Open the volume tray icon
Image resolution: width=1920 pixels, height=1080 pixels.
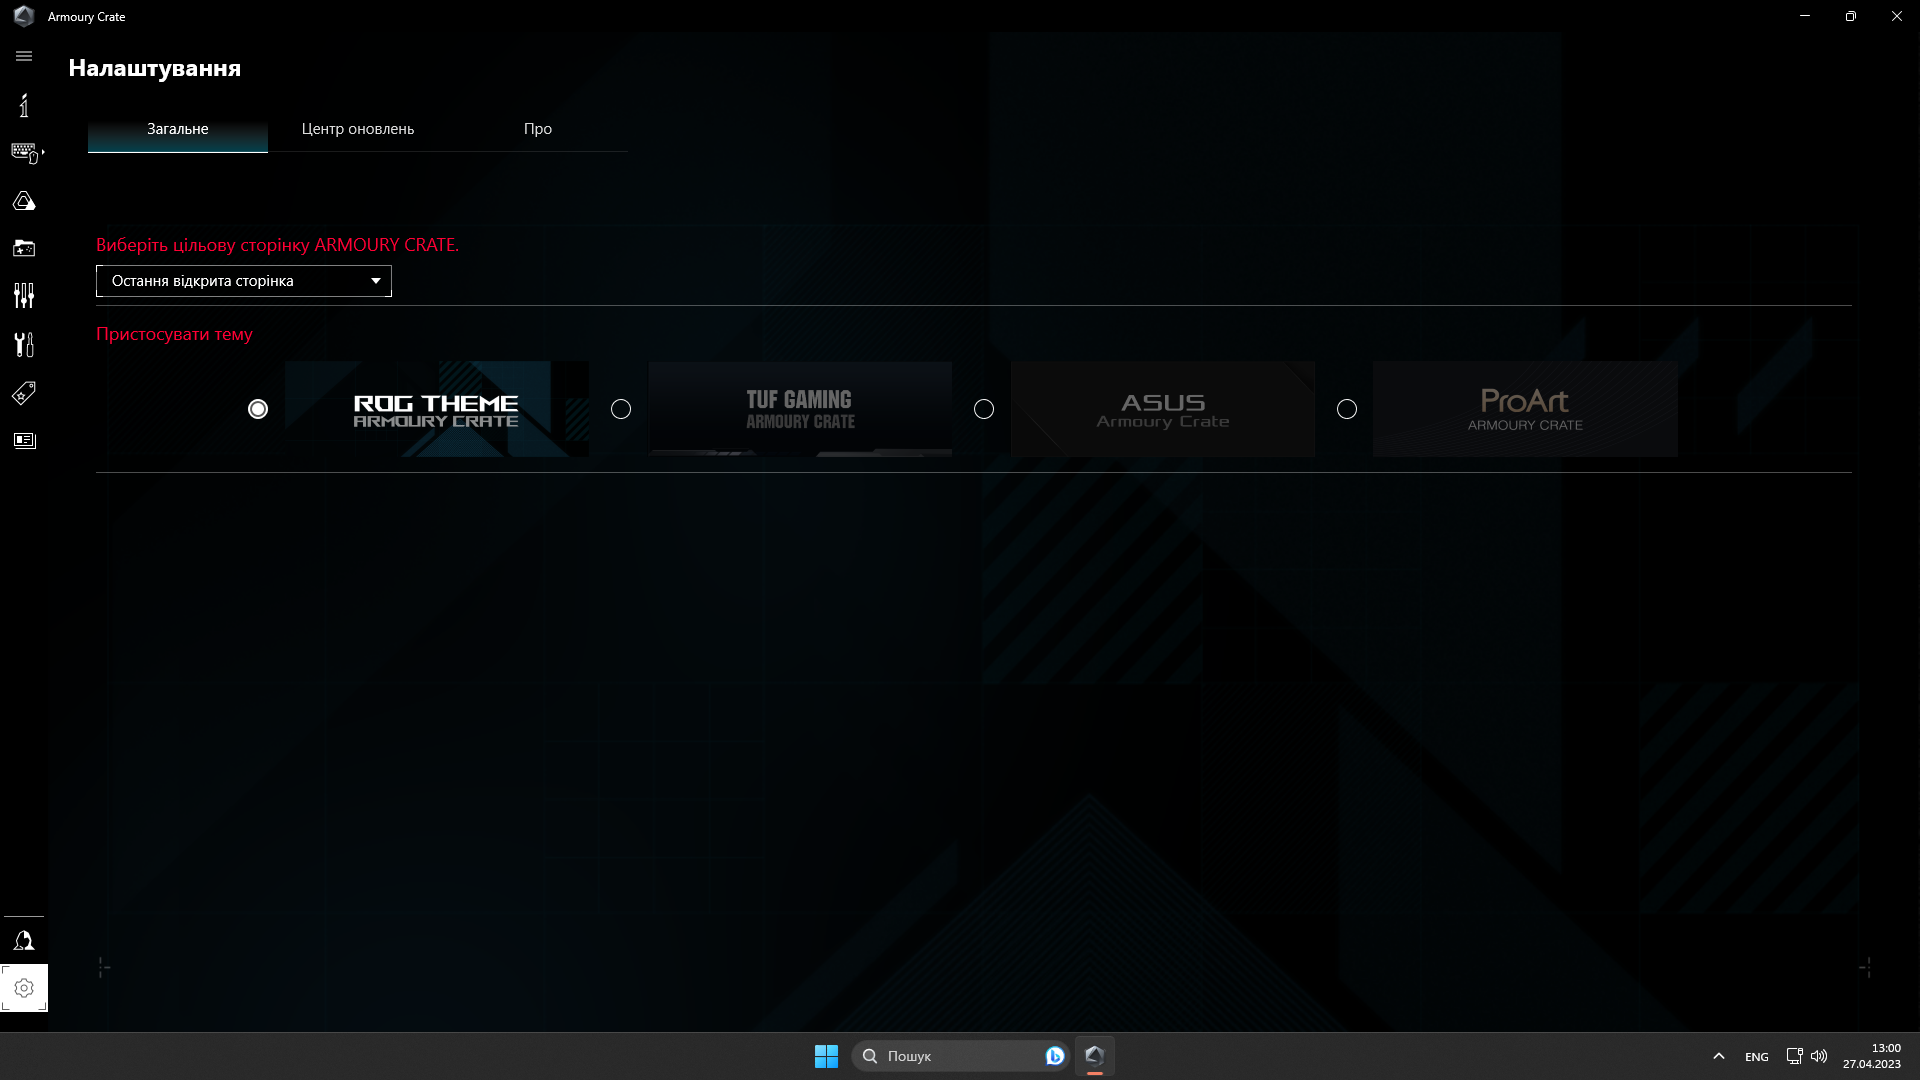pos(1819,1056)
